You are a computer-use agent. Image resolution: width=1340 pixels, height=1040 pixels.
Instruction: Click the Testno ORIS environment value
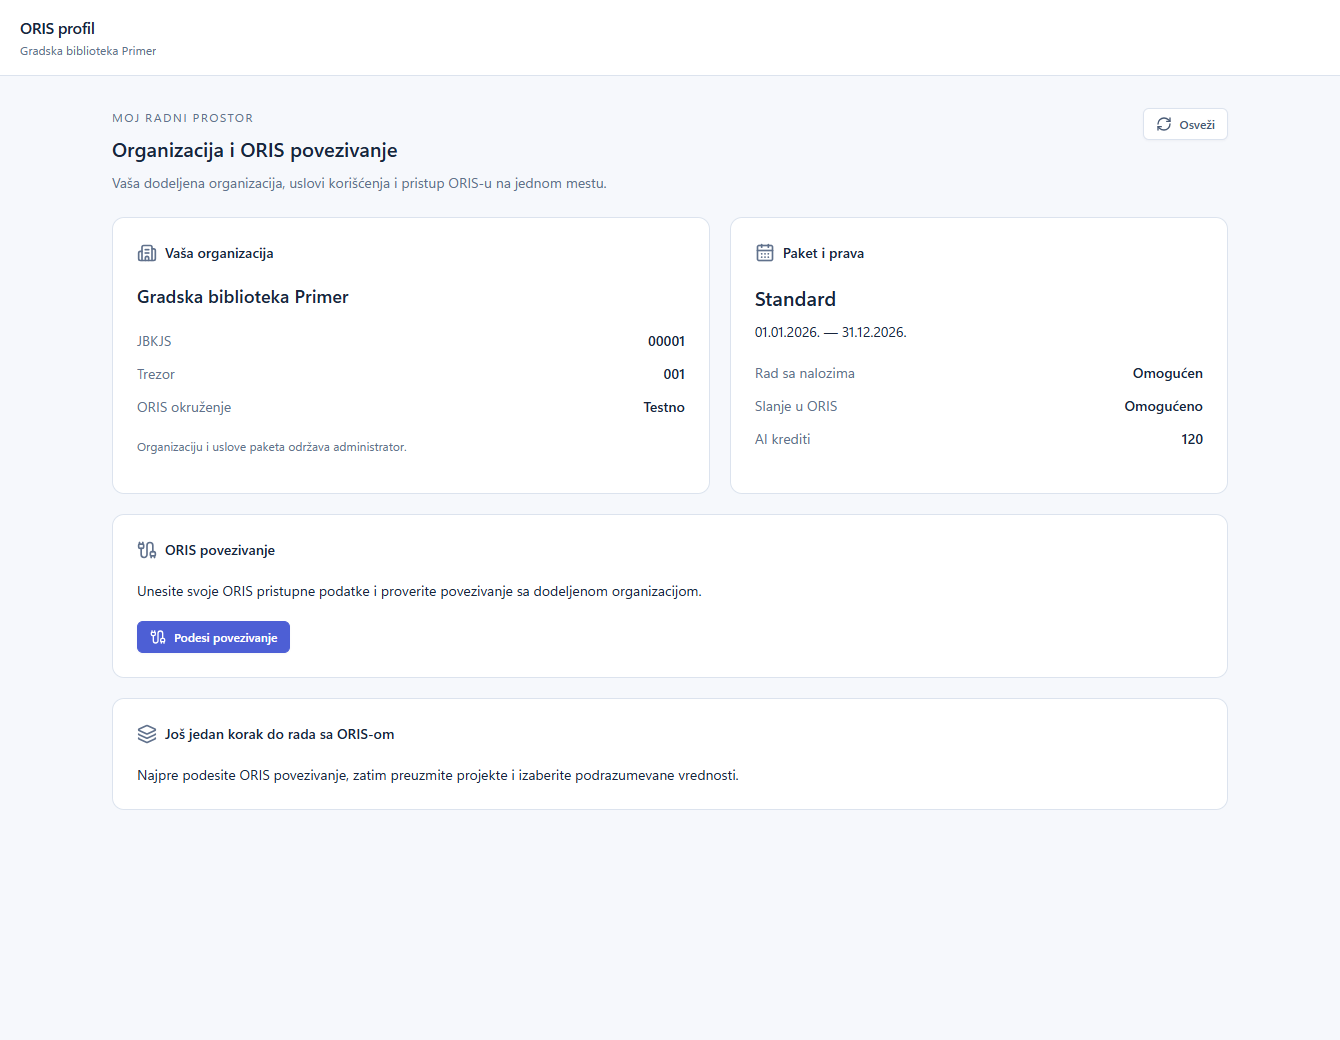(664, 407)
